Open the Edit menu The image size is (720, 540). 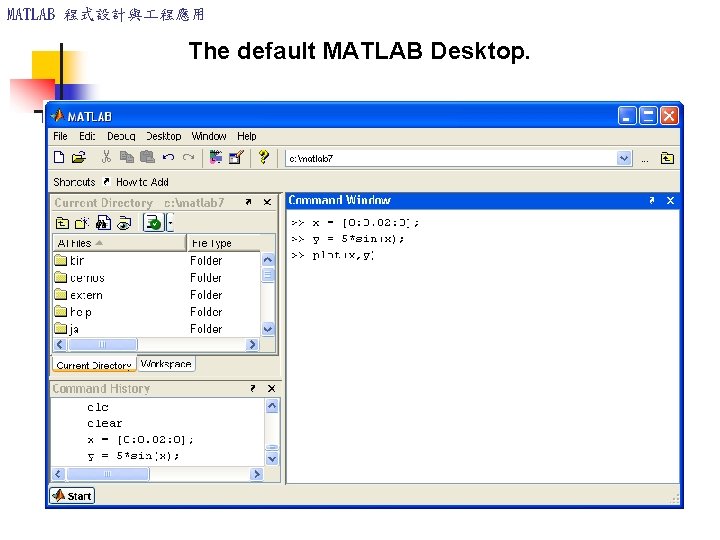[87, 136]
